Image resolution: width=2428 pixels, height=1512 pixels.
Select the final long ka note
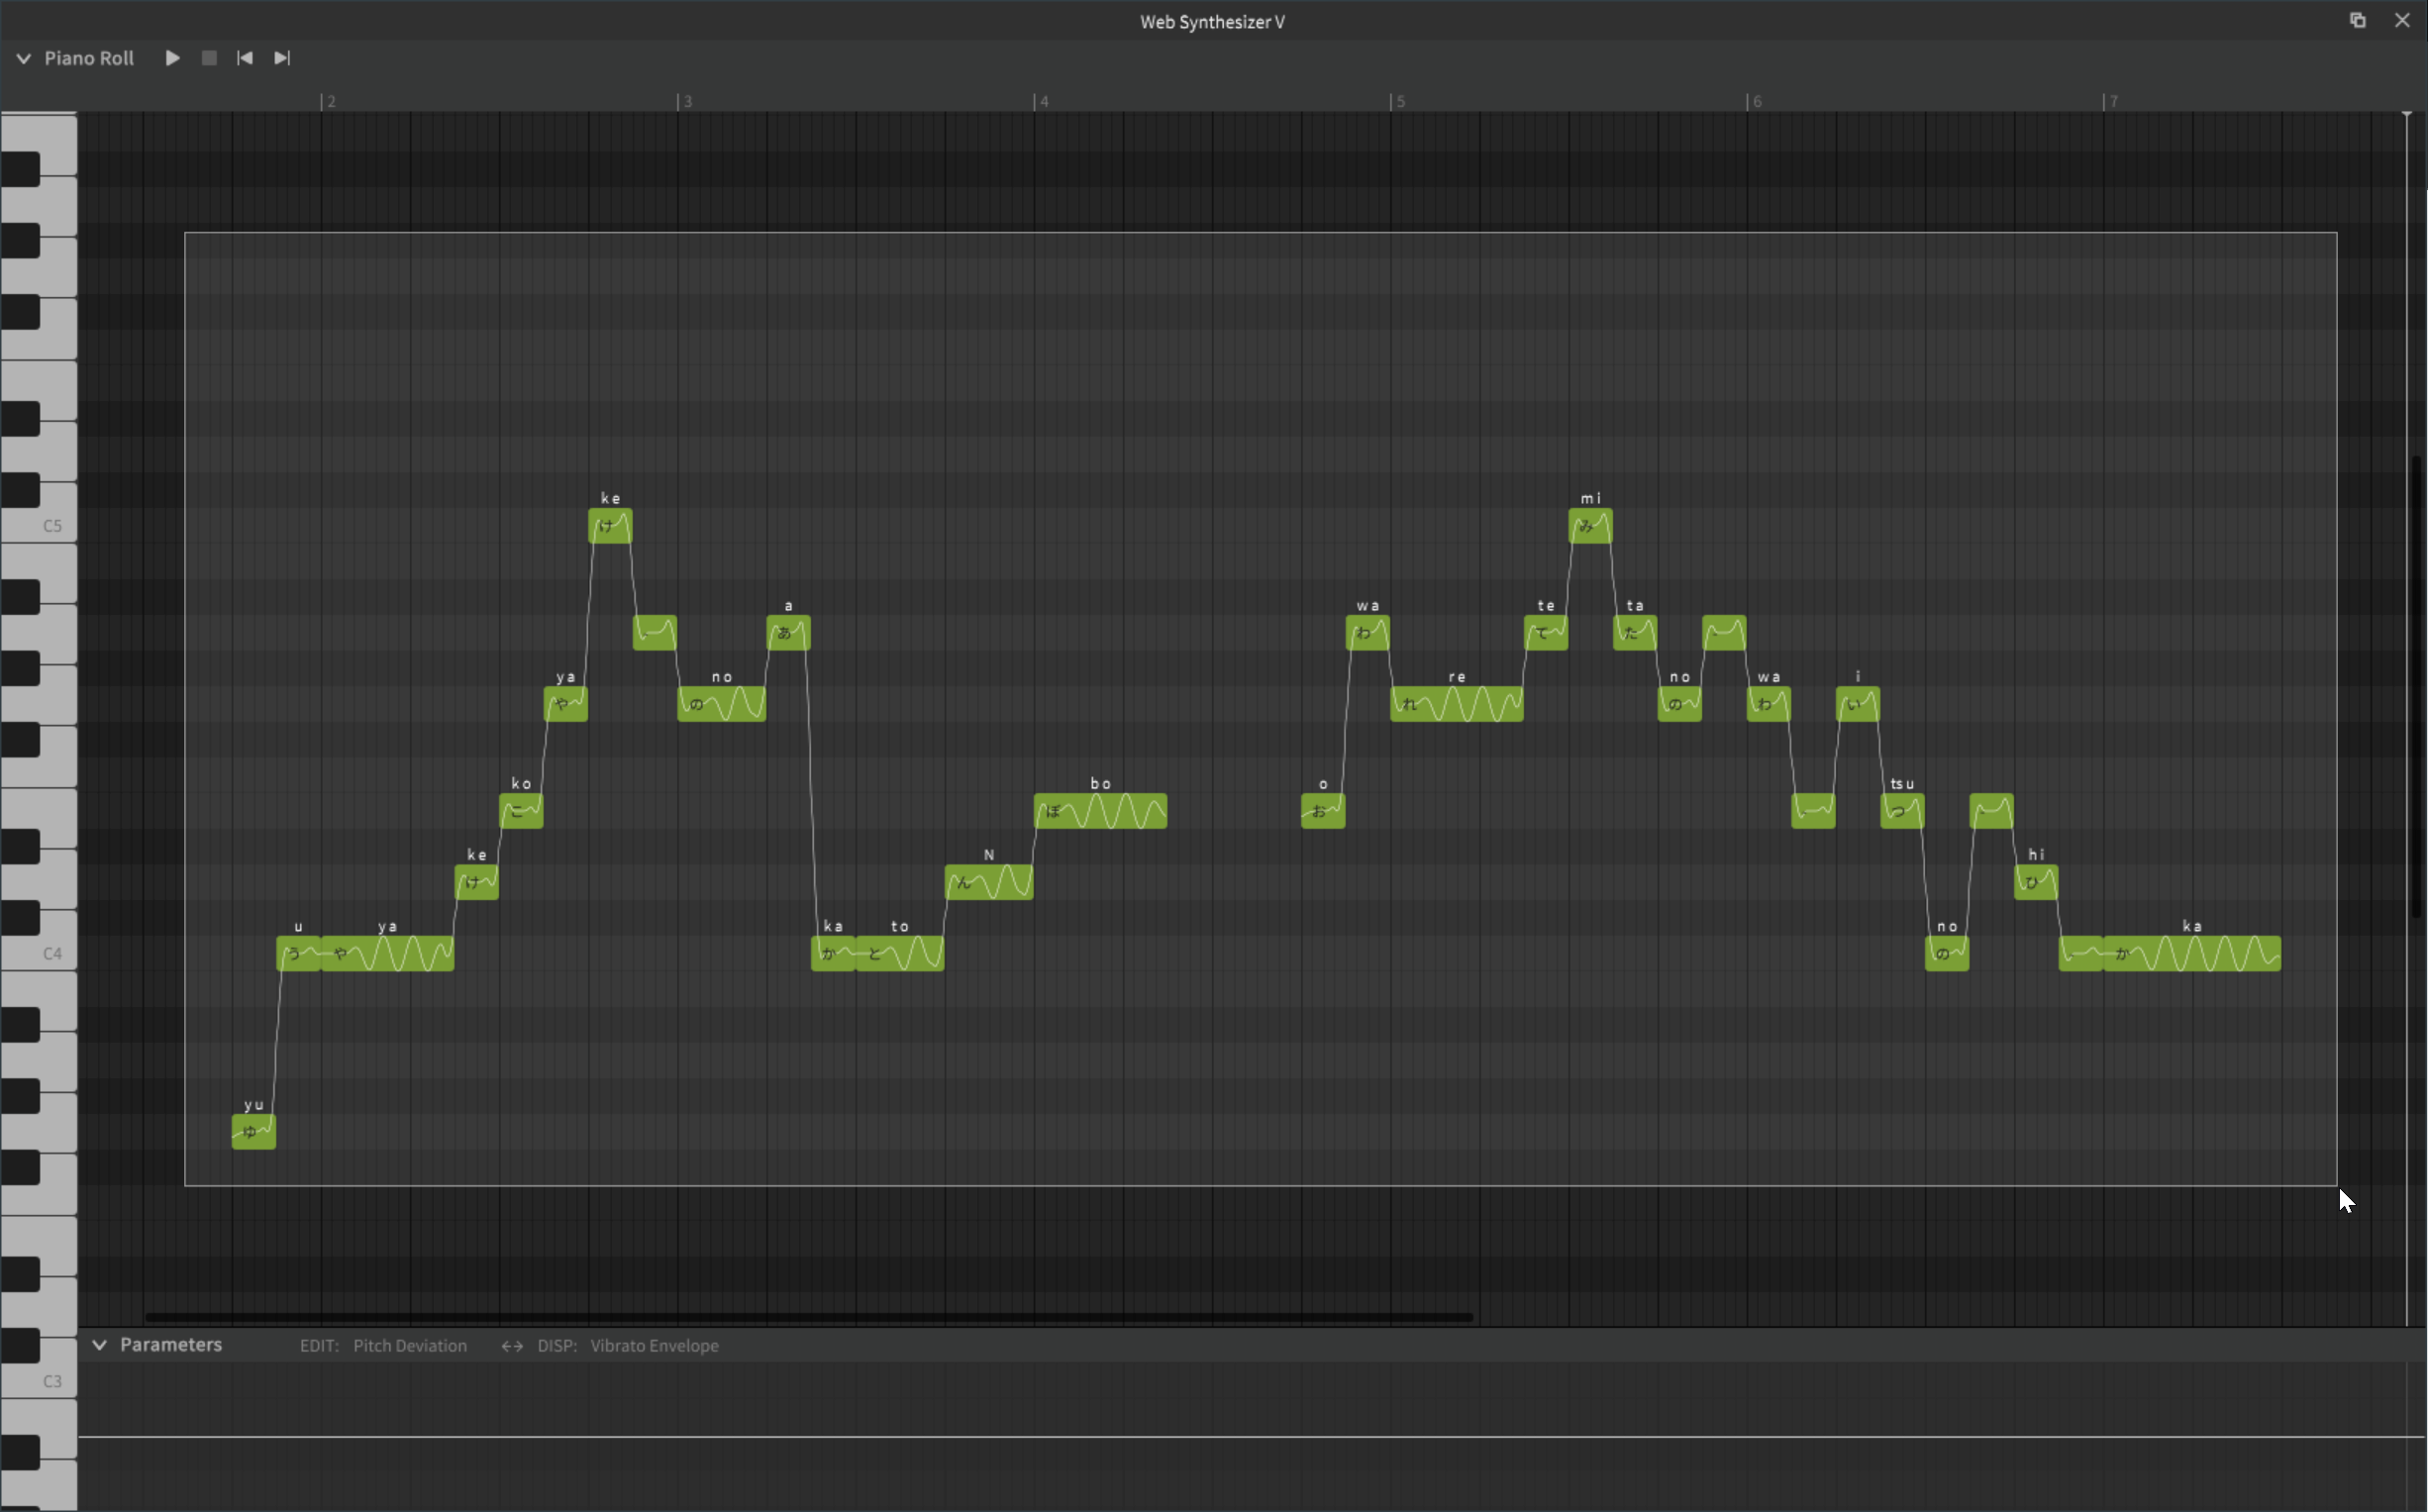[2192, 953]
